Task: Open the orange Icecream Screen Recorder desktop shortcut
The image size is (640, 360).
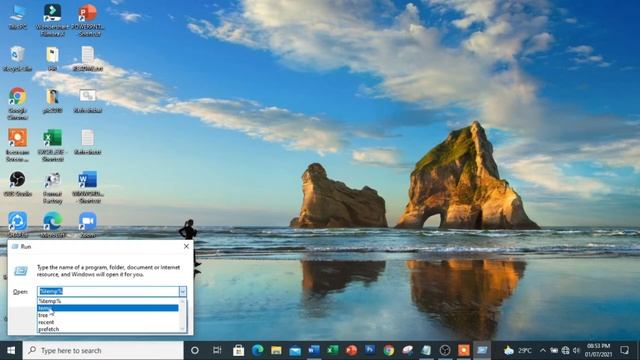Action: click(18, 145)
